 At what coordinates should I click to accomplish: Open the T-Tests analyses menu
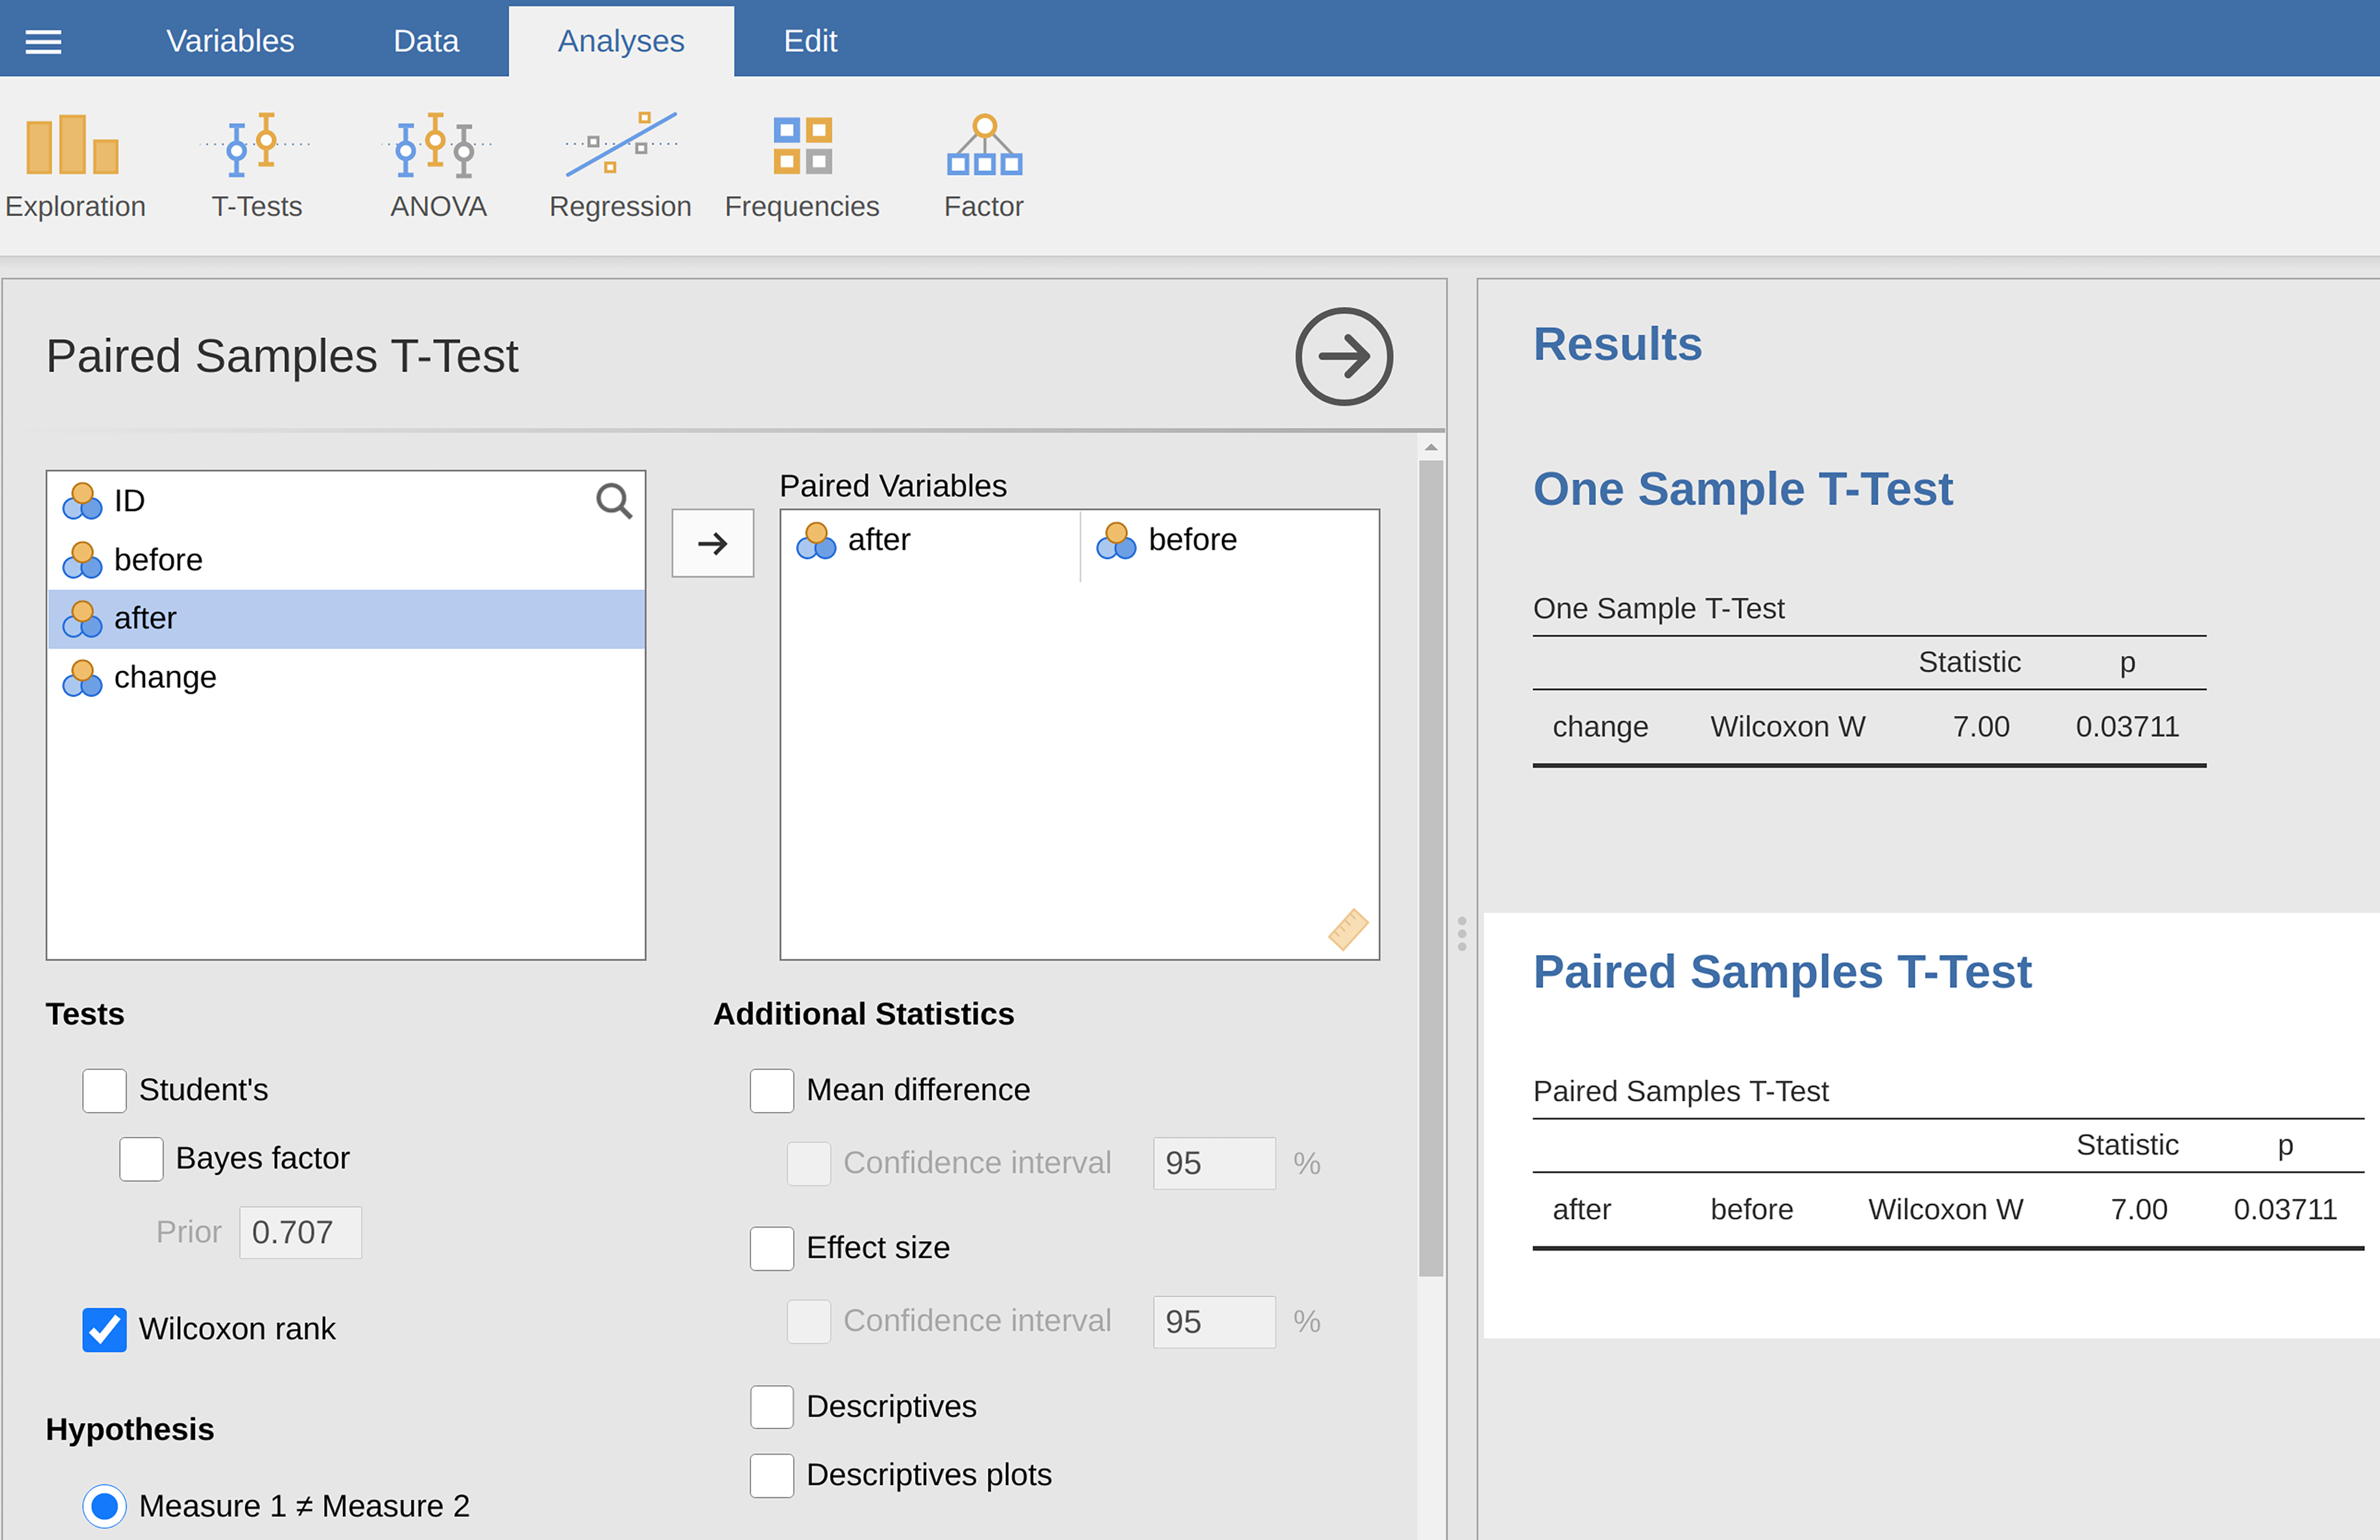coord(256,165)
